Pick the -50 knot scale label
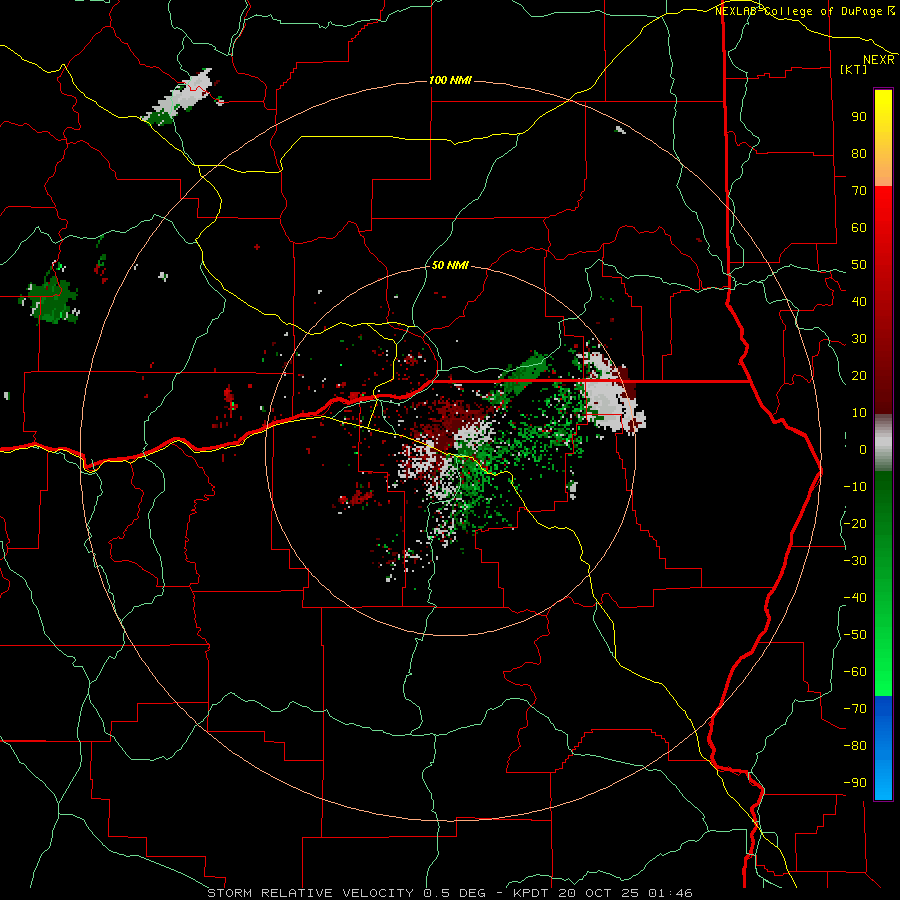The height and width of the screenshot is (900, 900). click(x=855, y=635)
